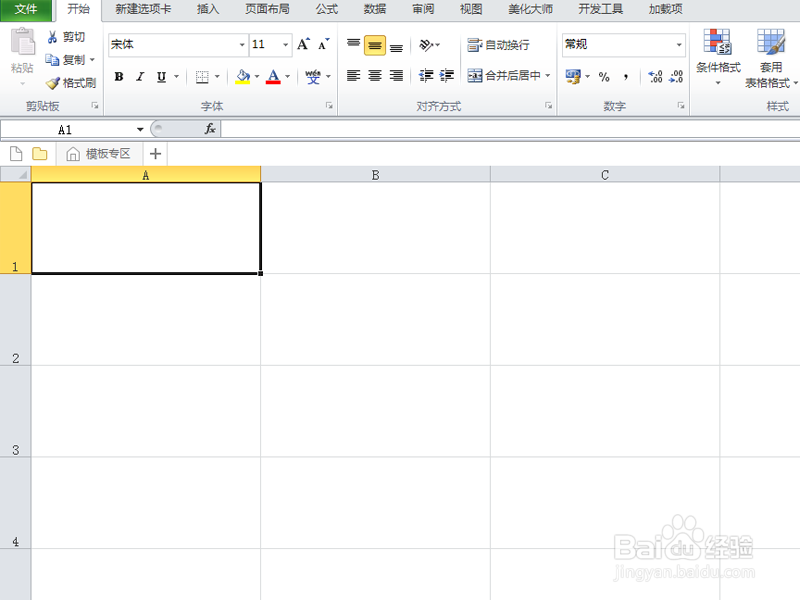800x600 pixels.
Task: Align text right
Action: click(x=396, y=76)
